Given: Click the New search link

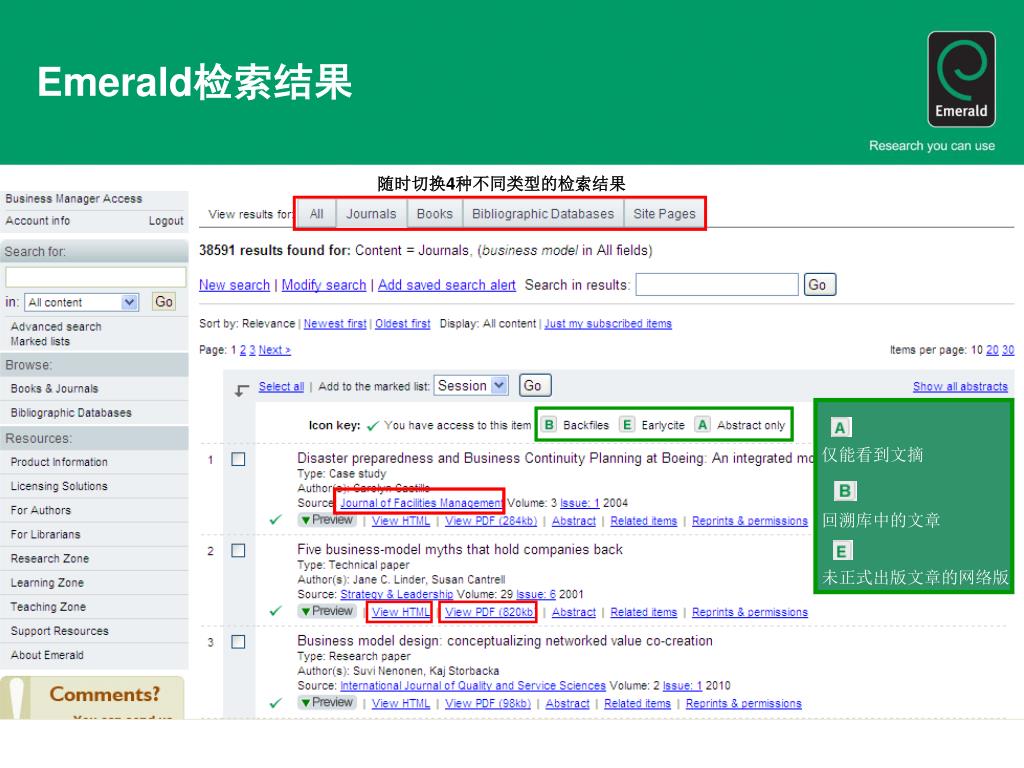Looking at the screenshot, I should (234, 285).
